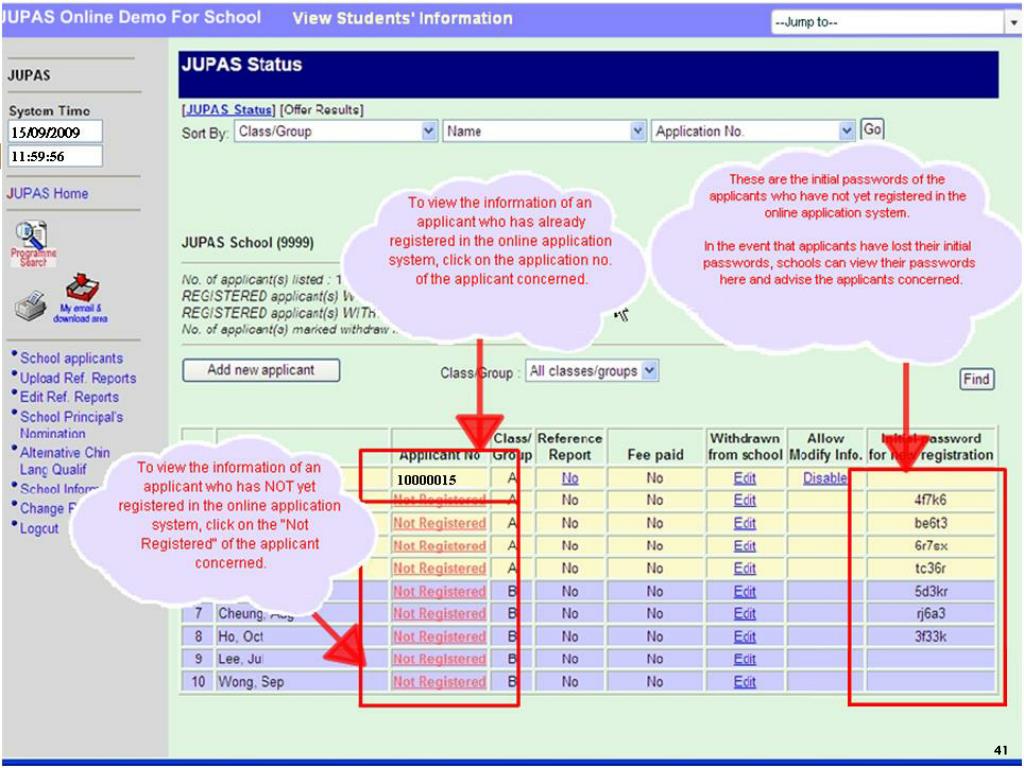This screenshot has width=1024, height=768.
Task: Open the Jump to dropdown
Action: (895, 23)
